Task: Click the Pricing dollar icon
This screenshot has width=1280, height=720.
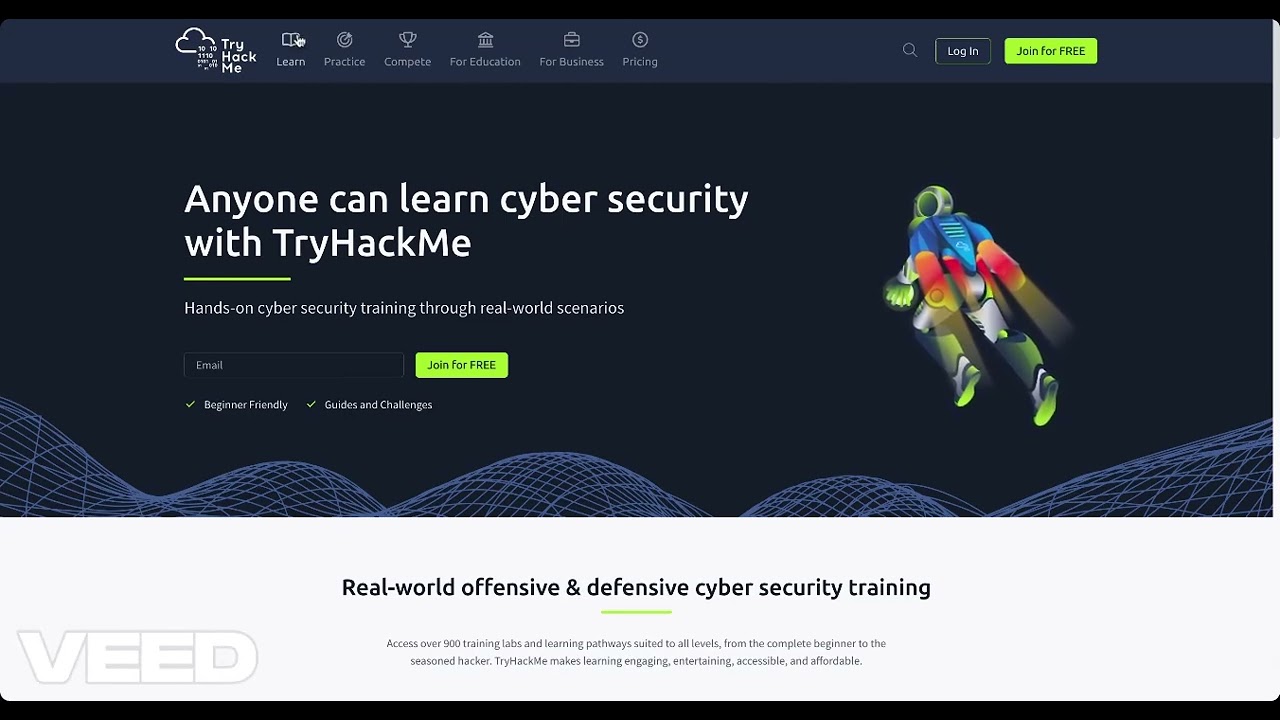Action: 640,40
